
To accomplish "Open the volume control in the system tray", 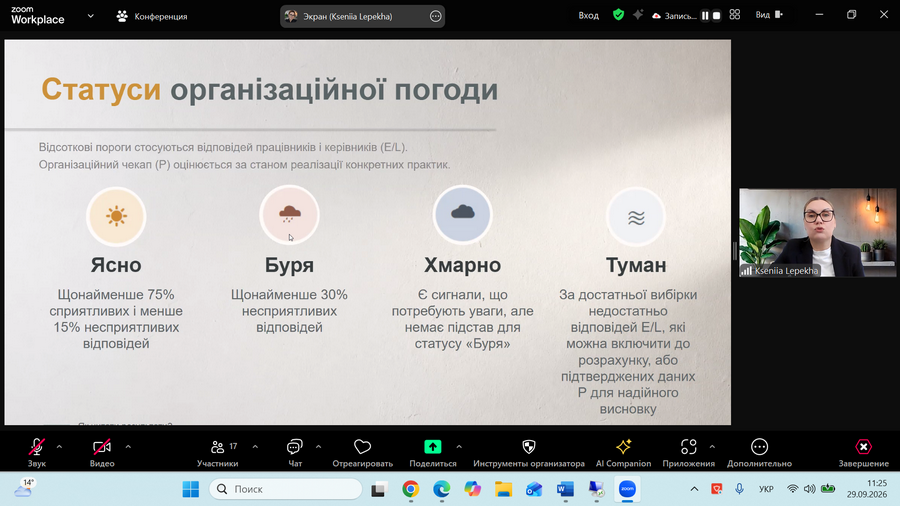I will point(809,489).
